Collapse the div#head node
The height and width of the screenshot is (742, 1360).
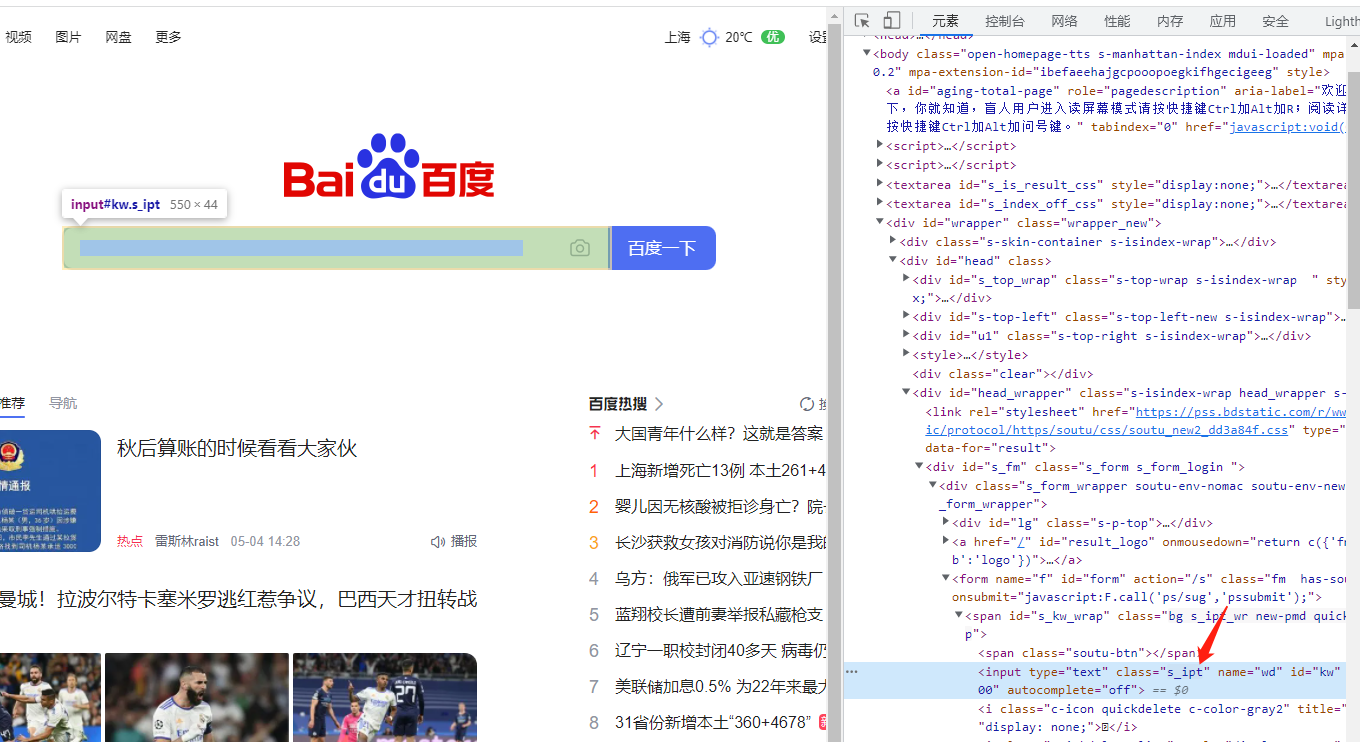893,260
